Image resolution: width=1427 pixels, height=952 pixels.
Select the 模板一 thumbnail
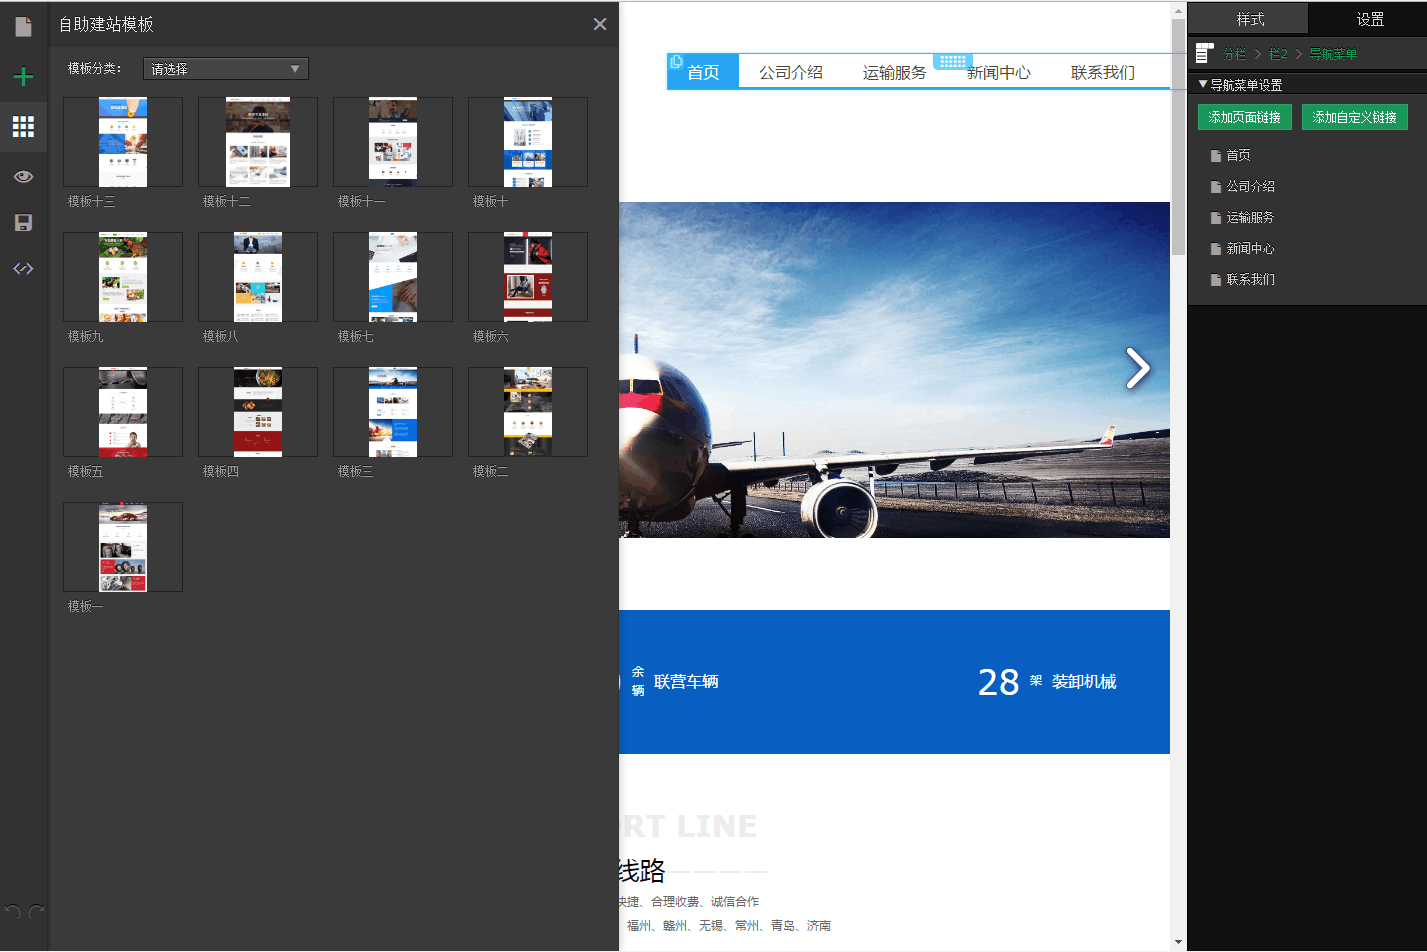pyautogui.click(x=123, y=547)
